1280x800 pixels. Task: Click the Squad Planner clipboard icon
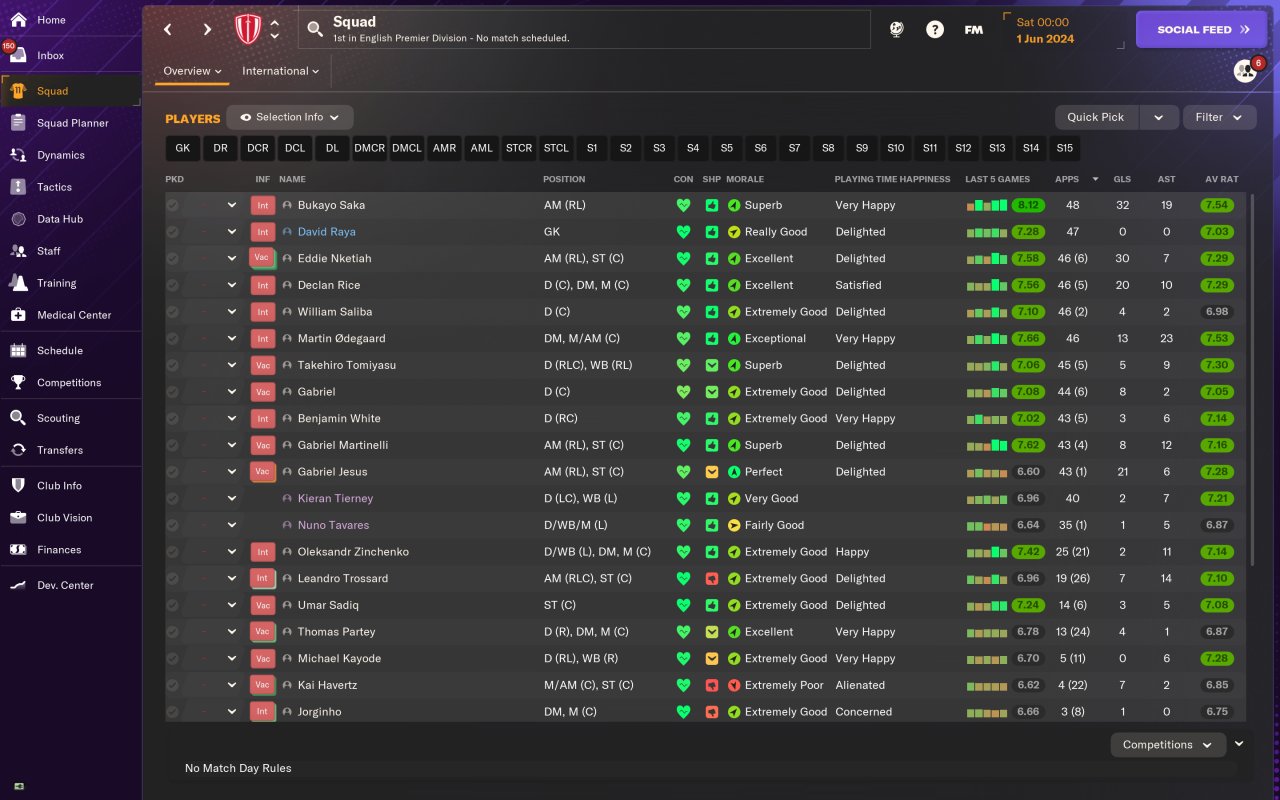pyautogui.click(x=18, y=123)
